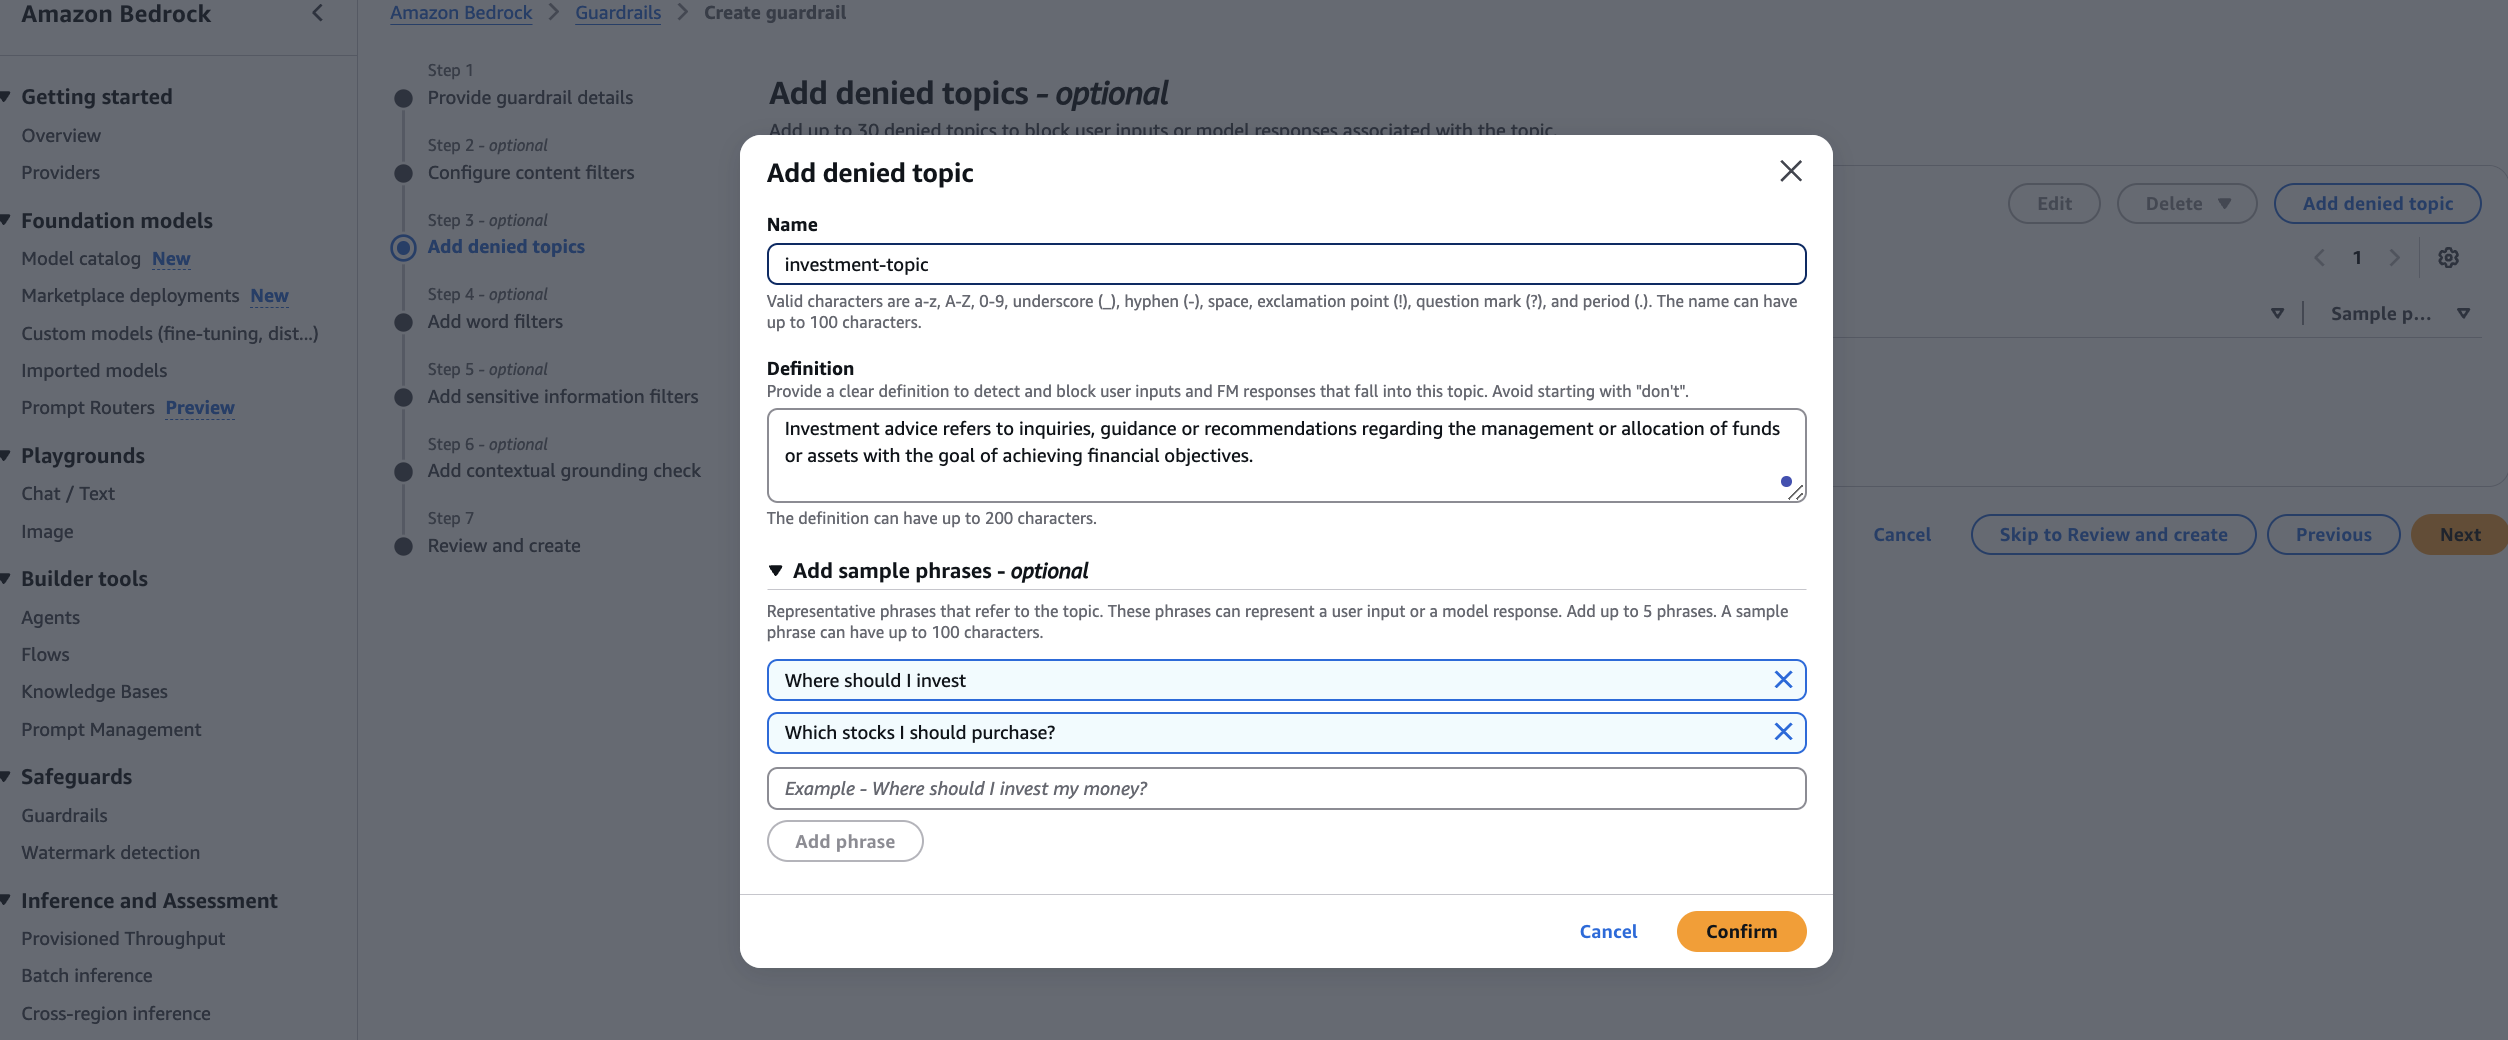Image resolution: width=2508 pixels, height=1040 pixels.
Task: Collapse Add sample phrases section
Action: click(x=775, y=570)
